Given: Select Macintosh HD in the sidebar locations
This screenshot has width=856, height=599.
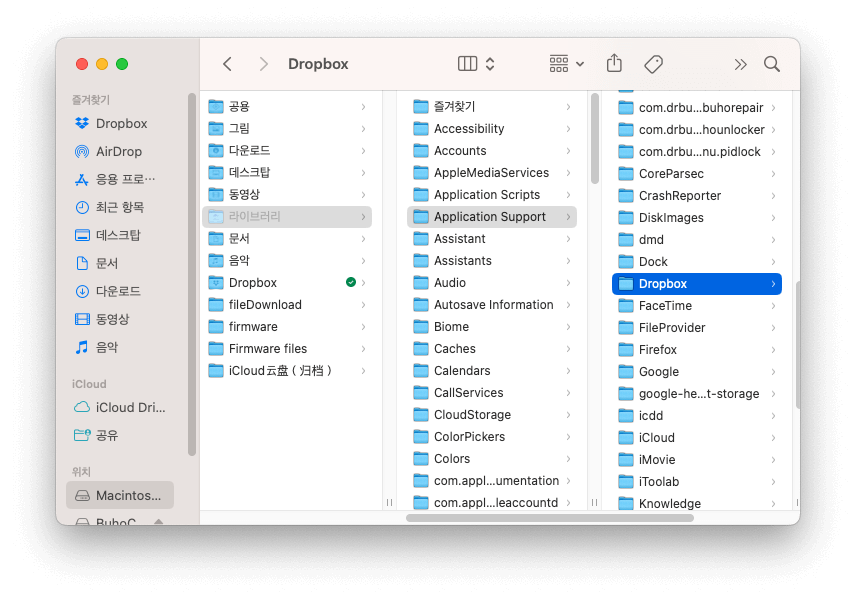Looking at the screenshot, I should coord(120,495).
